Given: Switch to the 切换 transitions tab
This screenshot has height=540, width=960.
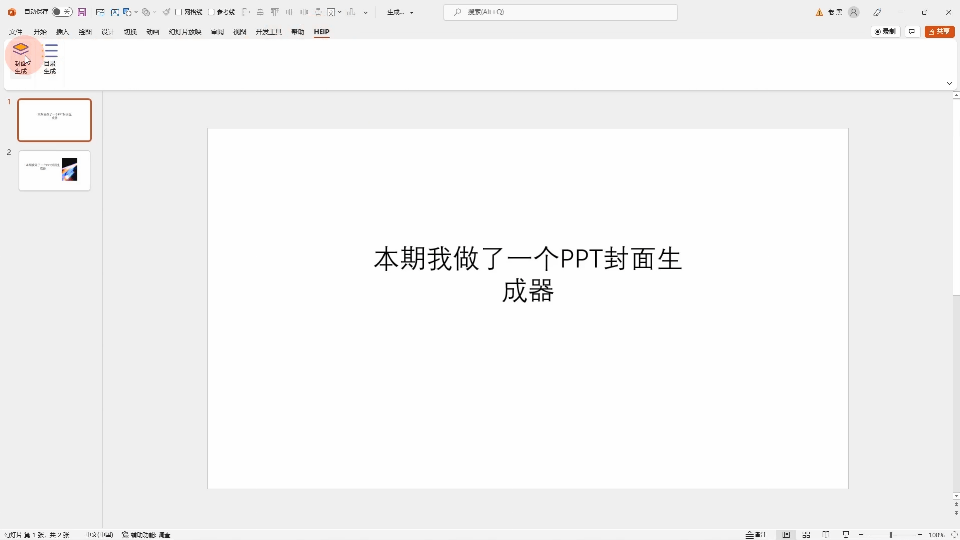Looking at the screenshot, I should pos(130,32).
